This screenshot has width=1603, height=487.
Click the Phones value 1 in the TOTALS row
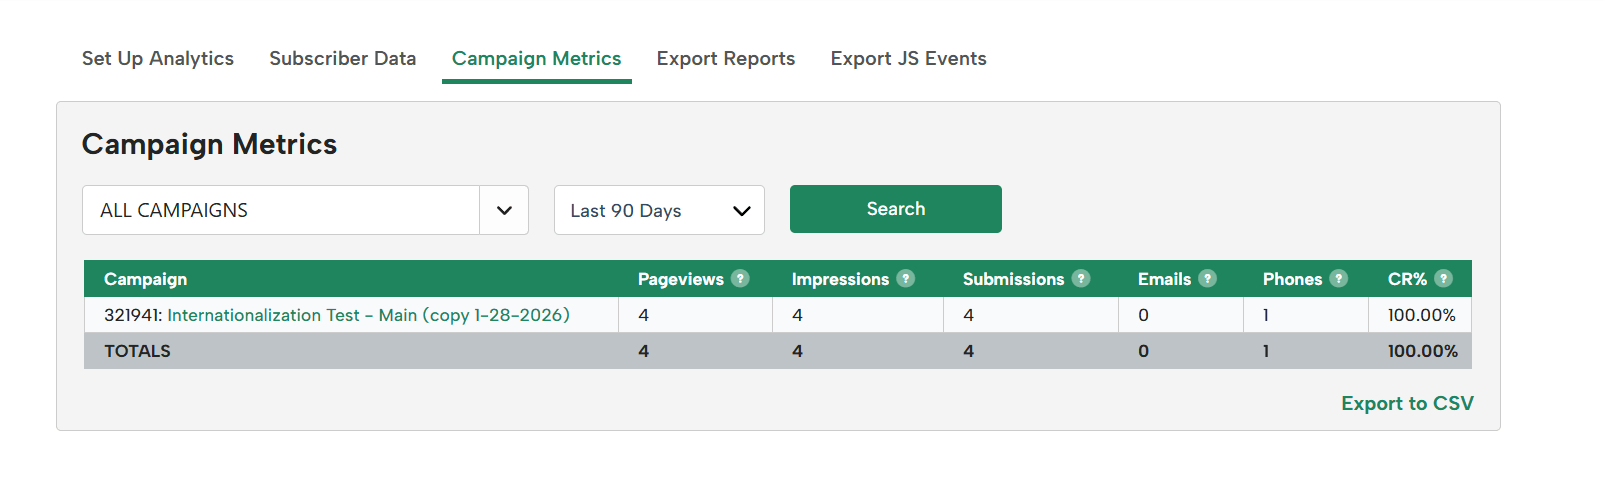pyautogui.click(x=1266, y=351)
